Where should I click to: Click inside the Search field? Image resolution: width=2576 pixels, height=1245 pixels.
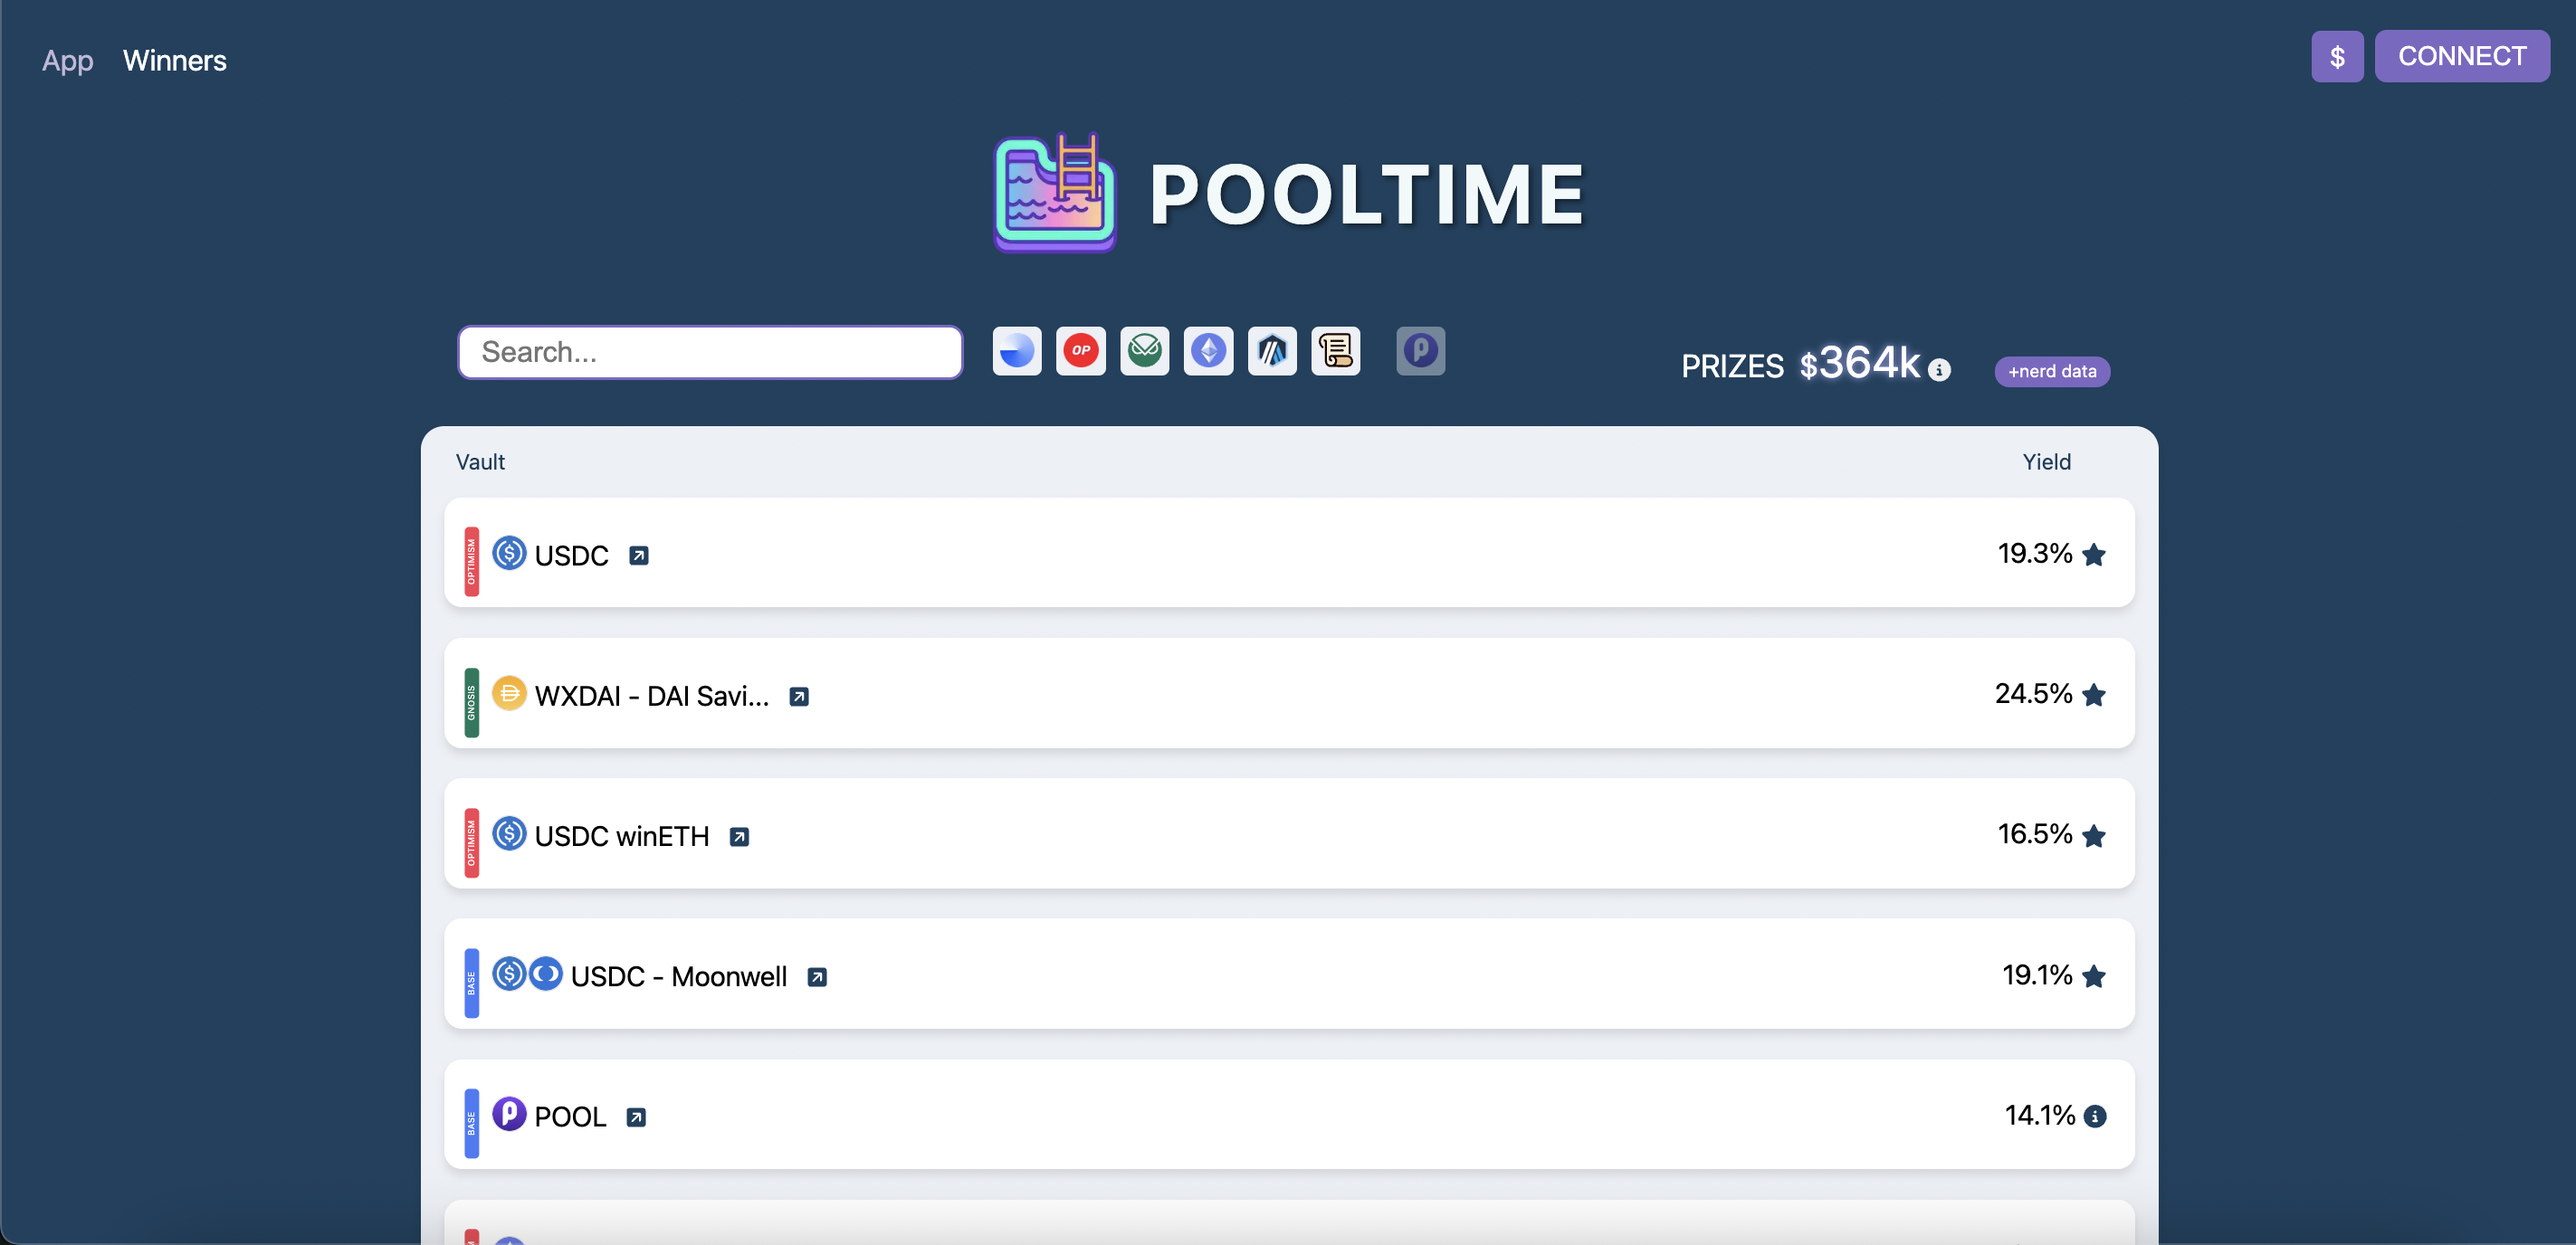(709, 352)
